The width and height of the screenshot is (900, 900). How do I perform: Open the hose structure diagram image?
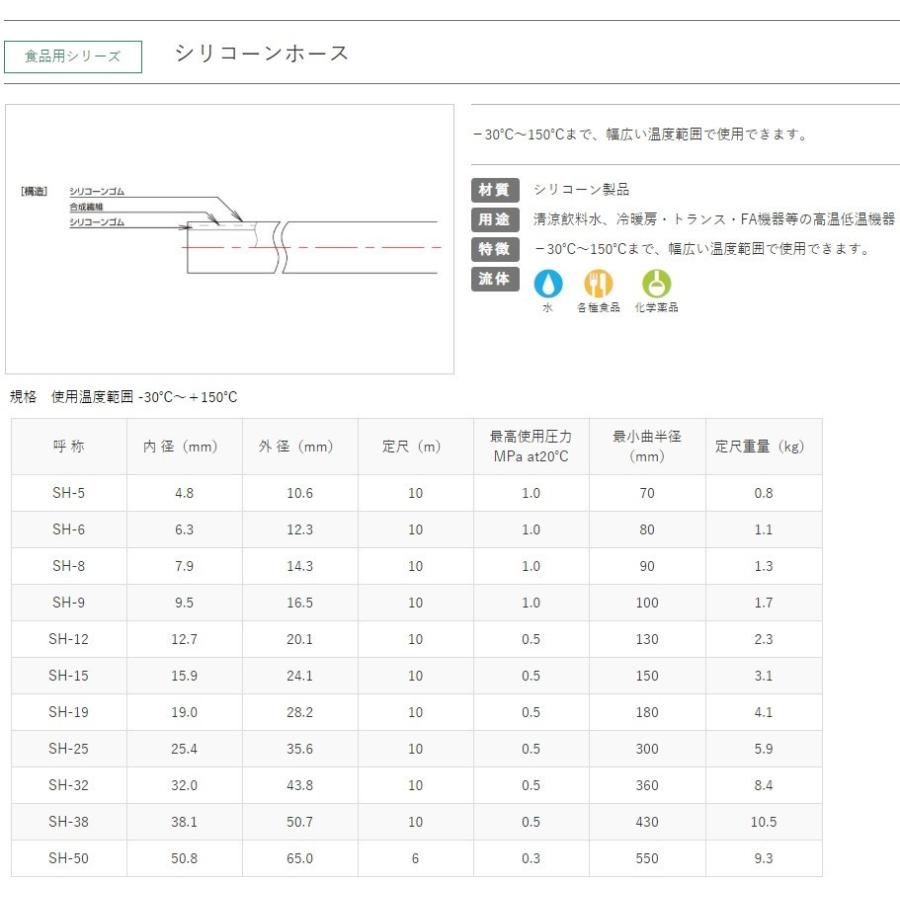230,239
